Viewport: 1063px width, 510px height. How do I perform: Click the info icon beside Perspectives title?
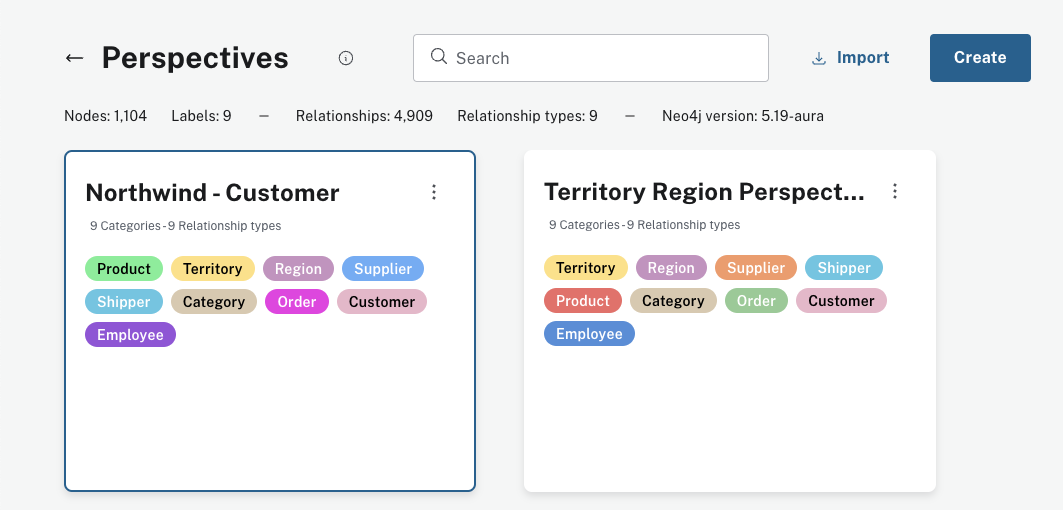[x=346, y=58]
